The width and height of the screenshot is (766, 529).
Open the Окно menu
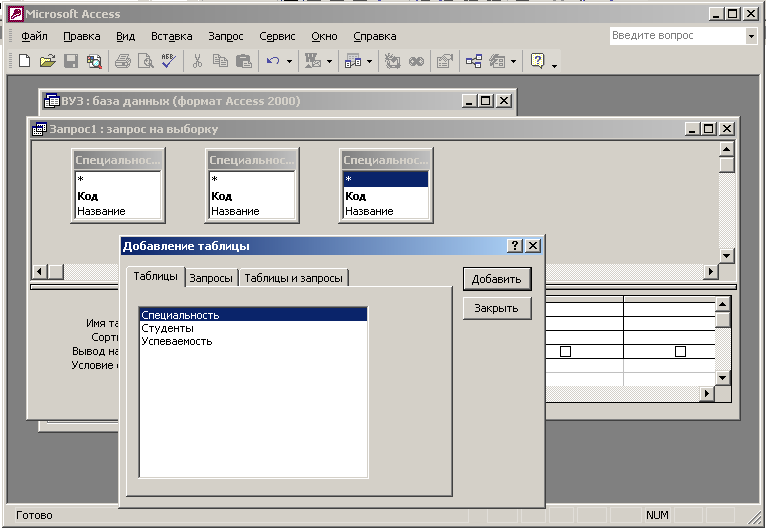pyautogui.click(x=324, y=36)
